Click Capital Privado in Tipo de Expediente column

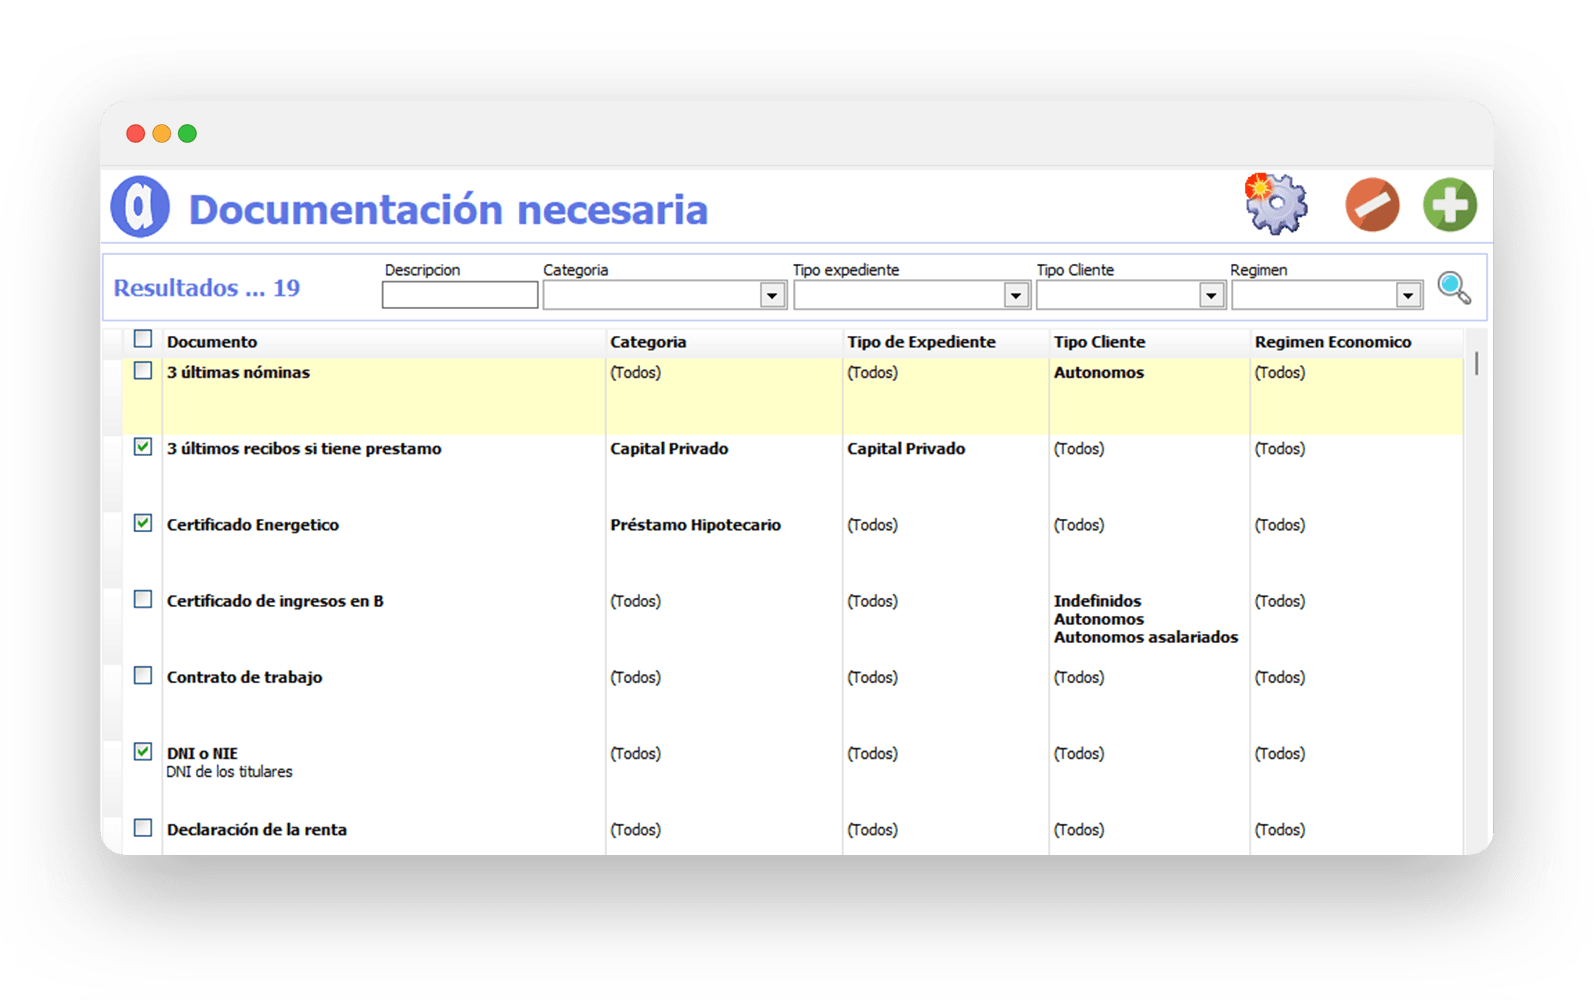click(906, 449)
